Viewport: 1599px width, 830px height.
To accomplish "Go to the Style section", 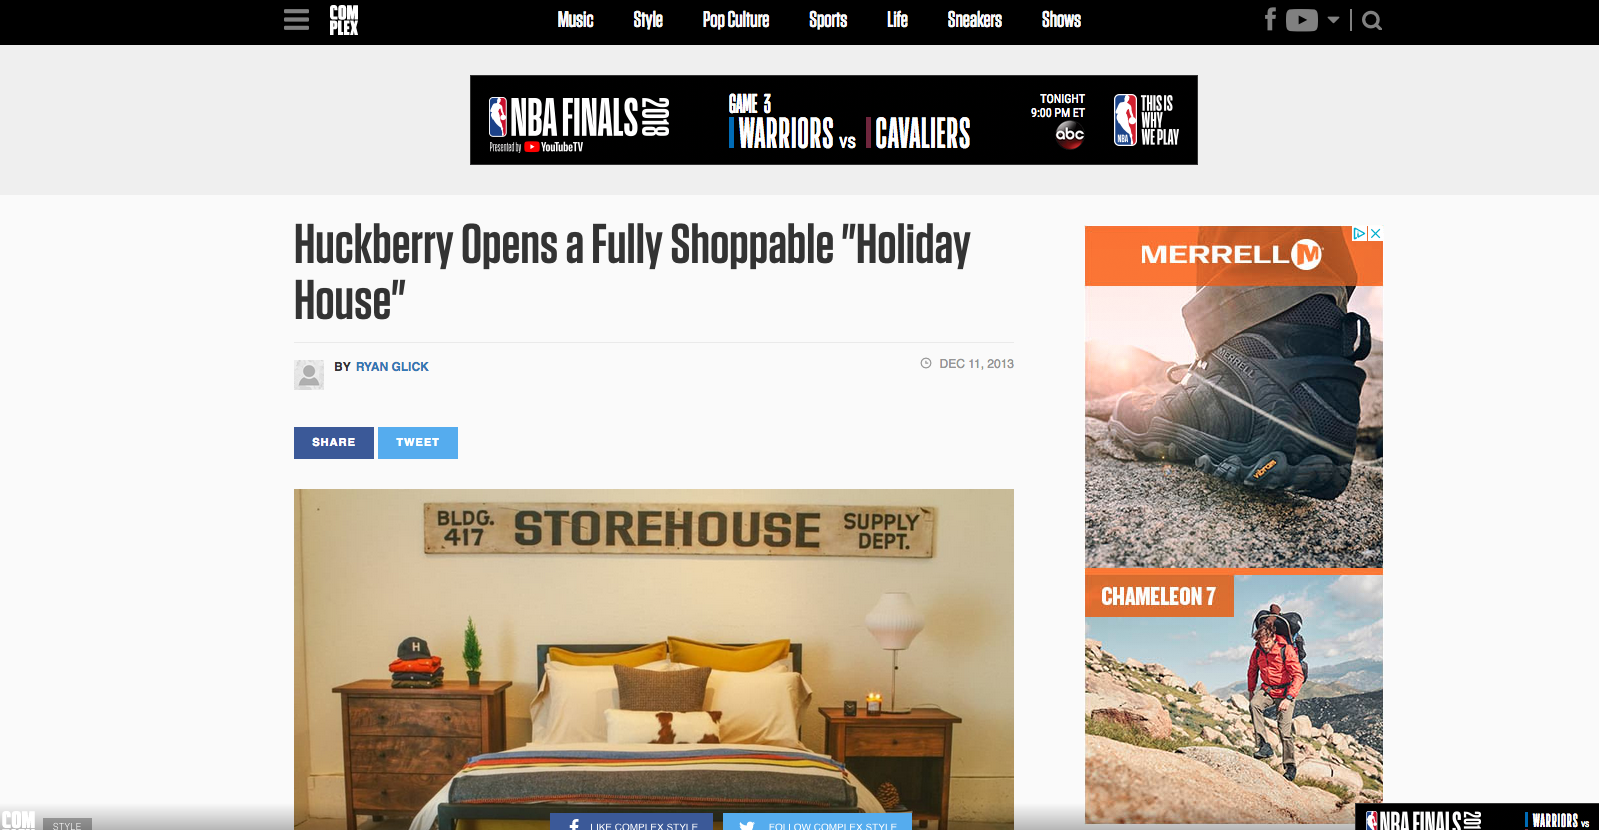I will pyautogui.click(x=648, y=20).
